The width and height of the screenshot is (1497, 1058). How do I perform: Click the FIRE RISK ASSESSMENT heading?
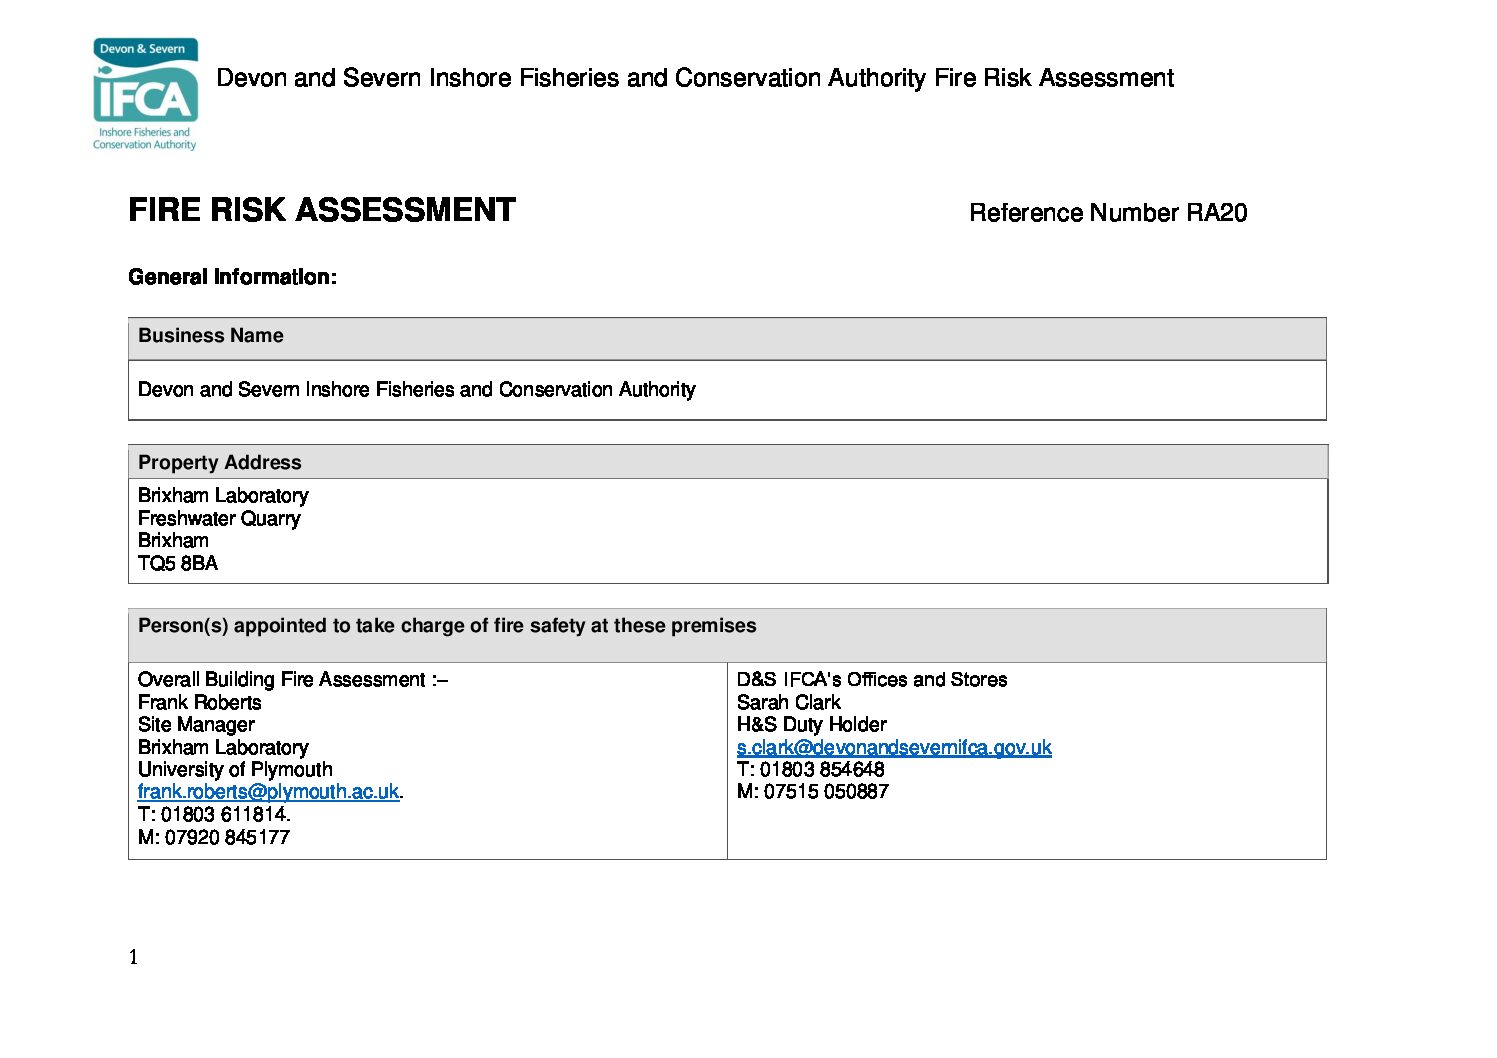(x=322, y=210)
